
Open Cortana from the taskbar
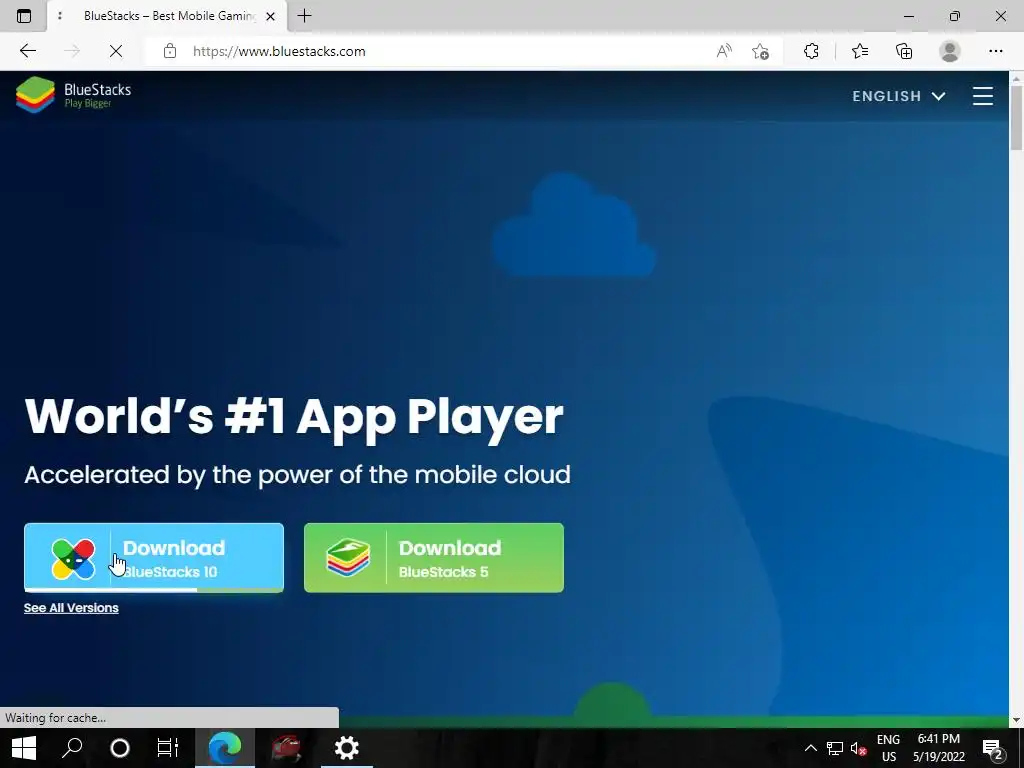pyautogui.click(x=120, y=748)
